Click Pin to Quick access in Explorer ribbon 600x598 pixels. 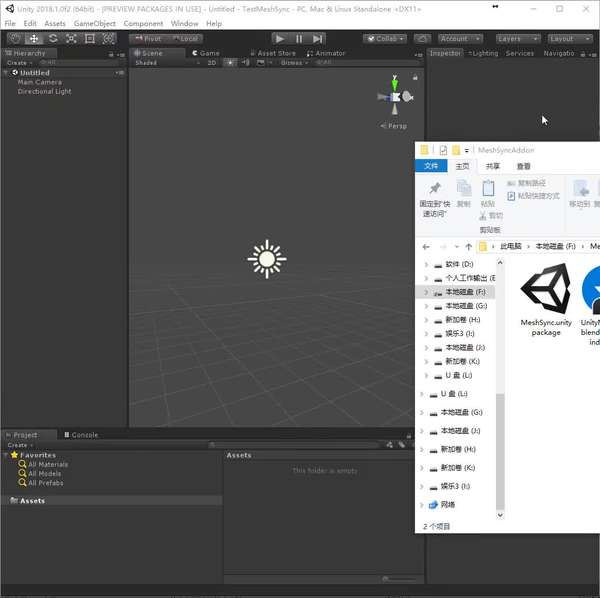coord(434,200)
